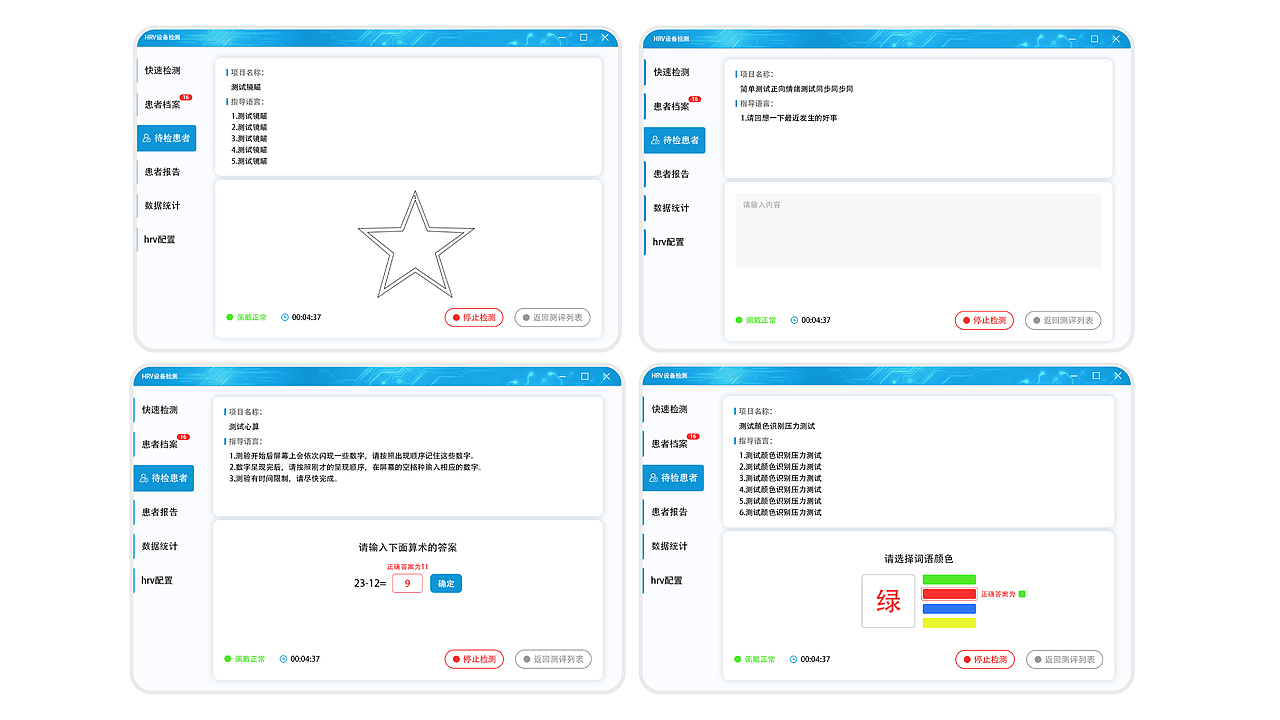Select the blue color bar answer
Viewport: 1280px width, 720px height.
tap(949, 608)
